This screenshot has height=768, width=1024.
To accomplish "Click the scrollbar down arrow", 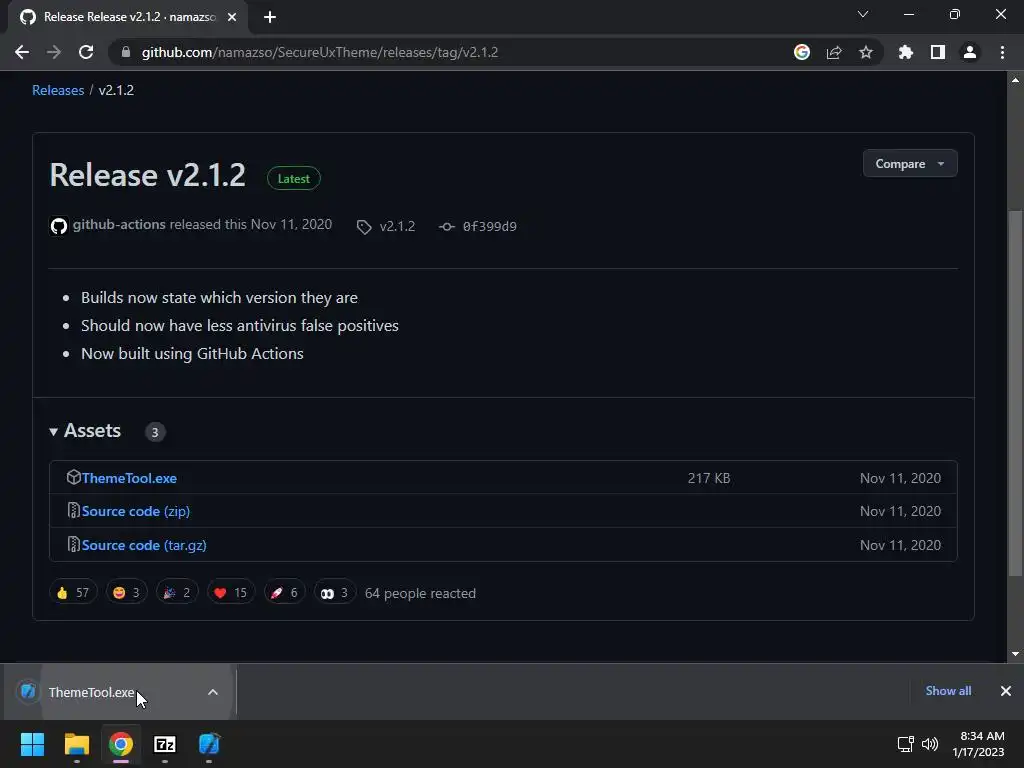I will click(1015, 654).
